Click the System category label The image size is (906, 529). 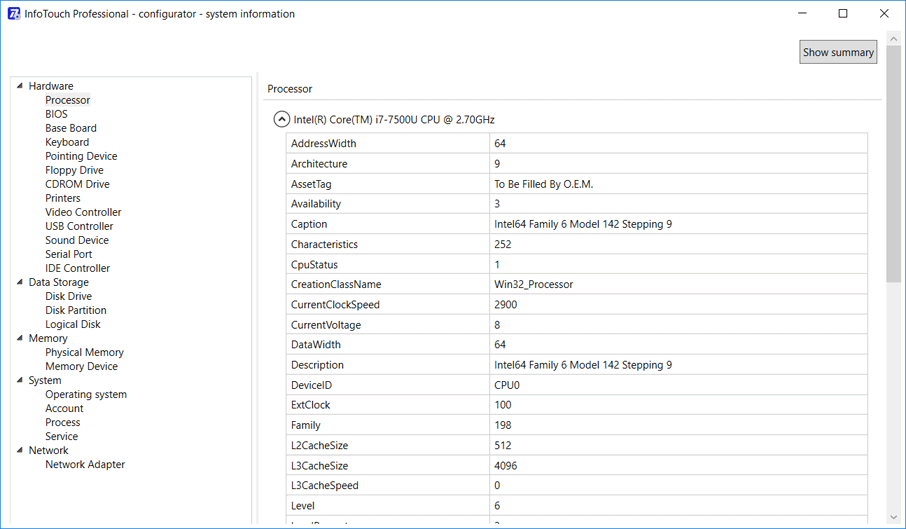tap(44, 380)
